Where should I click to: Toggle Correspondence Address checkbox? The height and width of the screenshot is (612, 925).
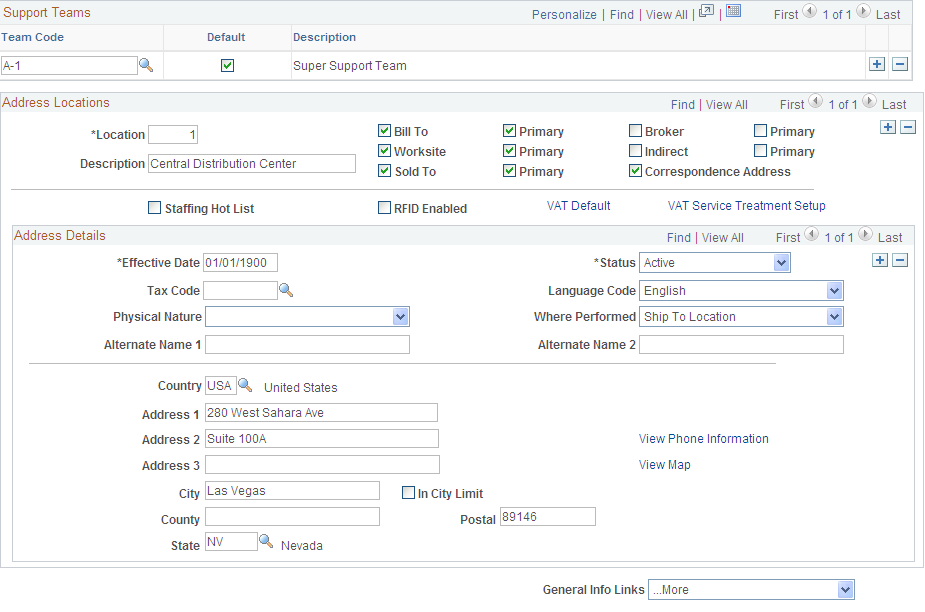pos(635,171)
